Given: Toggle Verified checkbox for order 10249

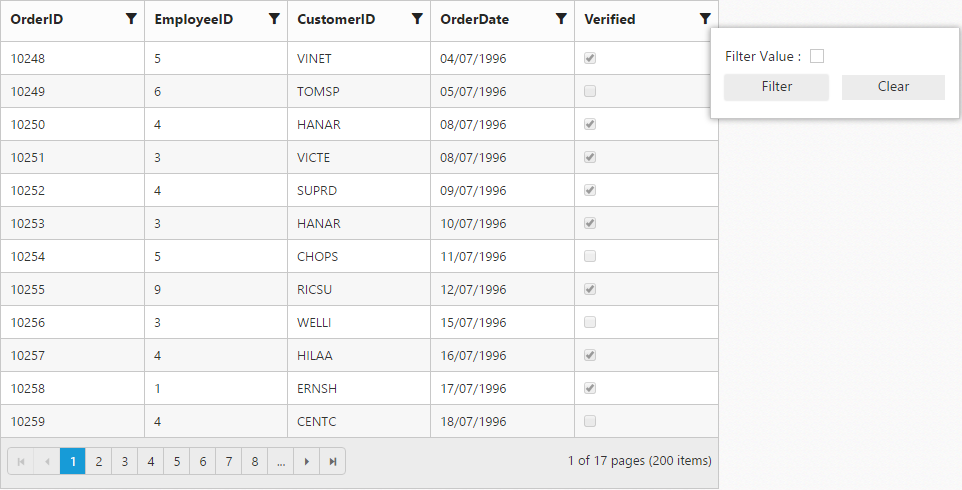Looking at the screenshot, I should point(590,92).
